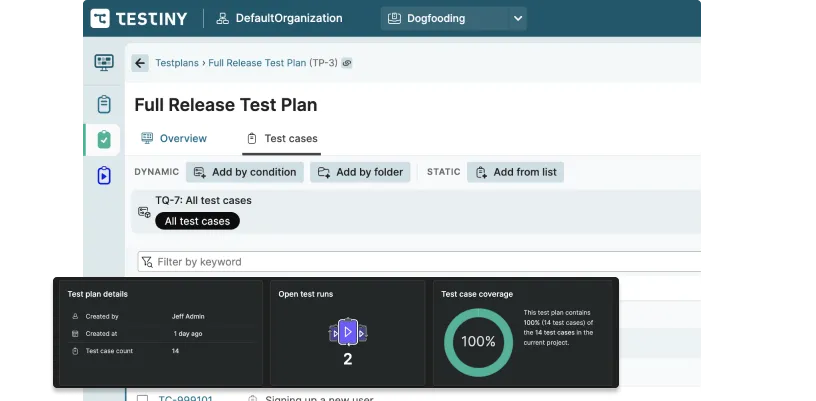Click the watch eye icon after TP-3
The height and width of the screenshot is (401, 816).
click(347, 63)
